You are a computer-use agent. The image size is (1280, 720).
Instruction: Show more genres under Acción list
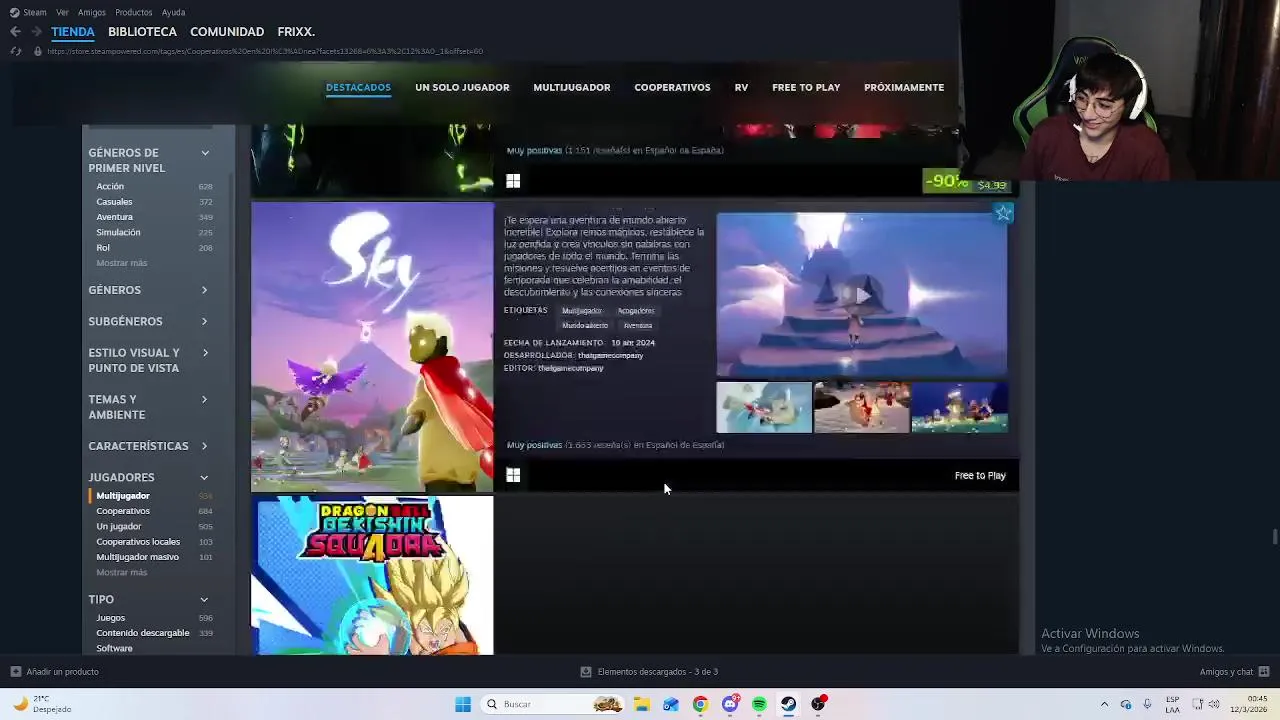pyautogui.click(x=122, y=263)
